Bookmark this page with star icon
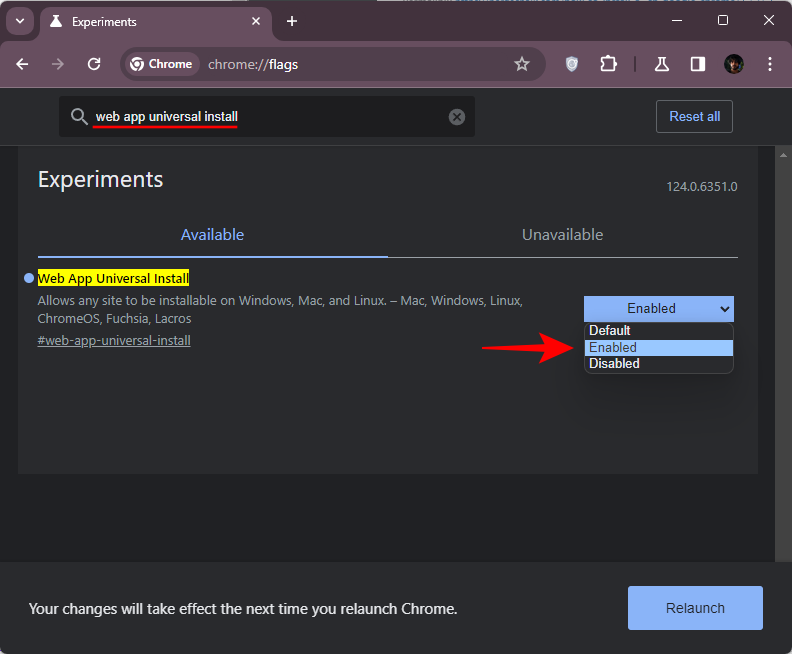Viewport: 792px width, 654px height. pos(521,64)
